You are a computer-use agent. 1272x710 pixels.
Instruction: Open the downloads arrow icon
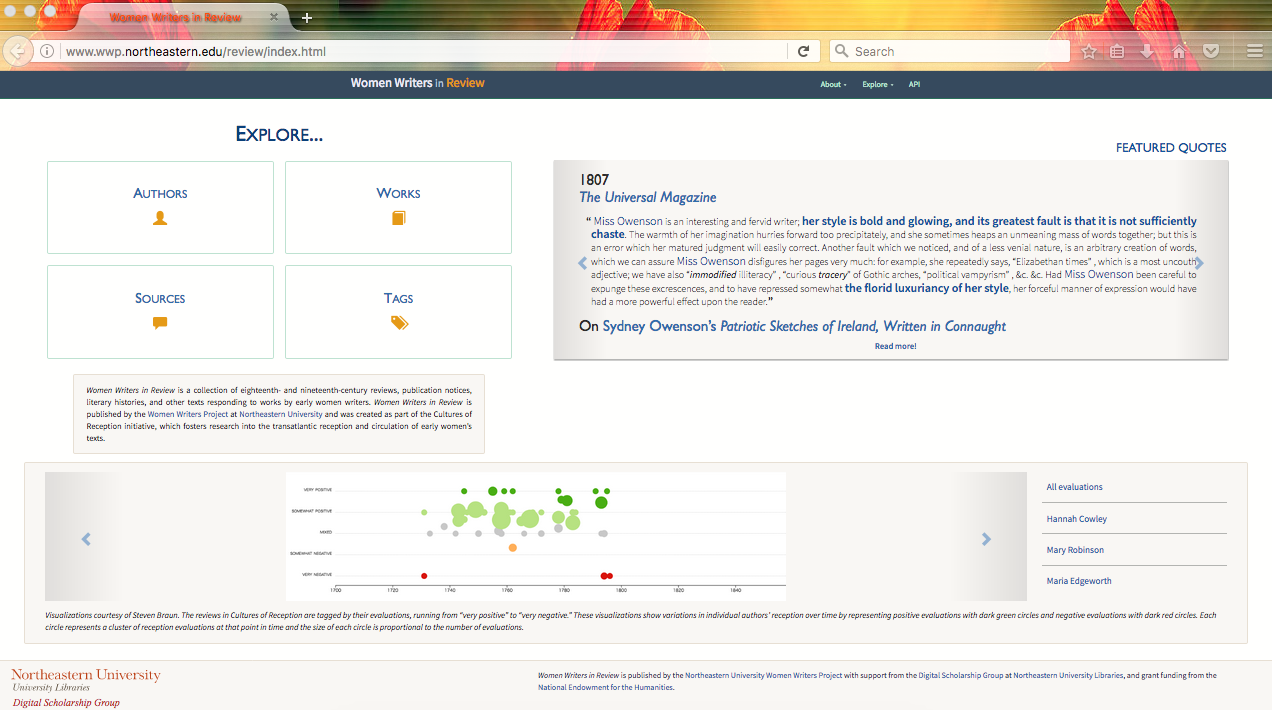1148,51
